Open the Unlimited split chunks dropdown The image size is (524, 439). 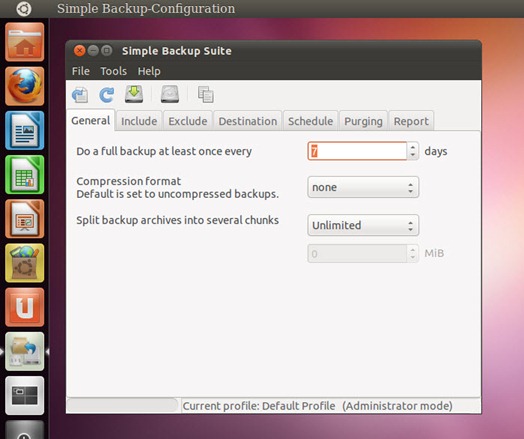tap(363, 225)
